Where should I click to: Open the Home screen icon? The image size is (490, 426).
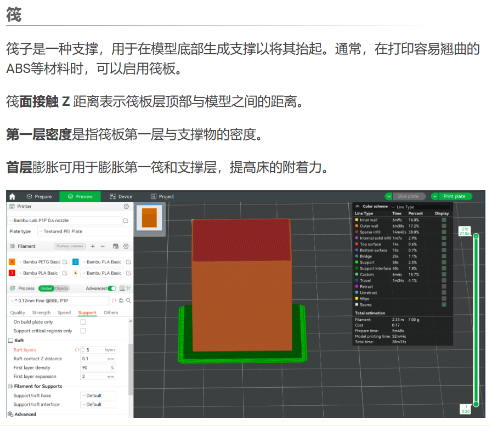13,196
